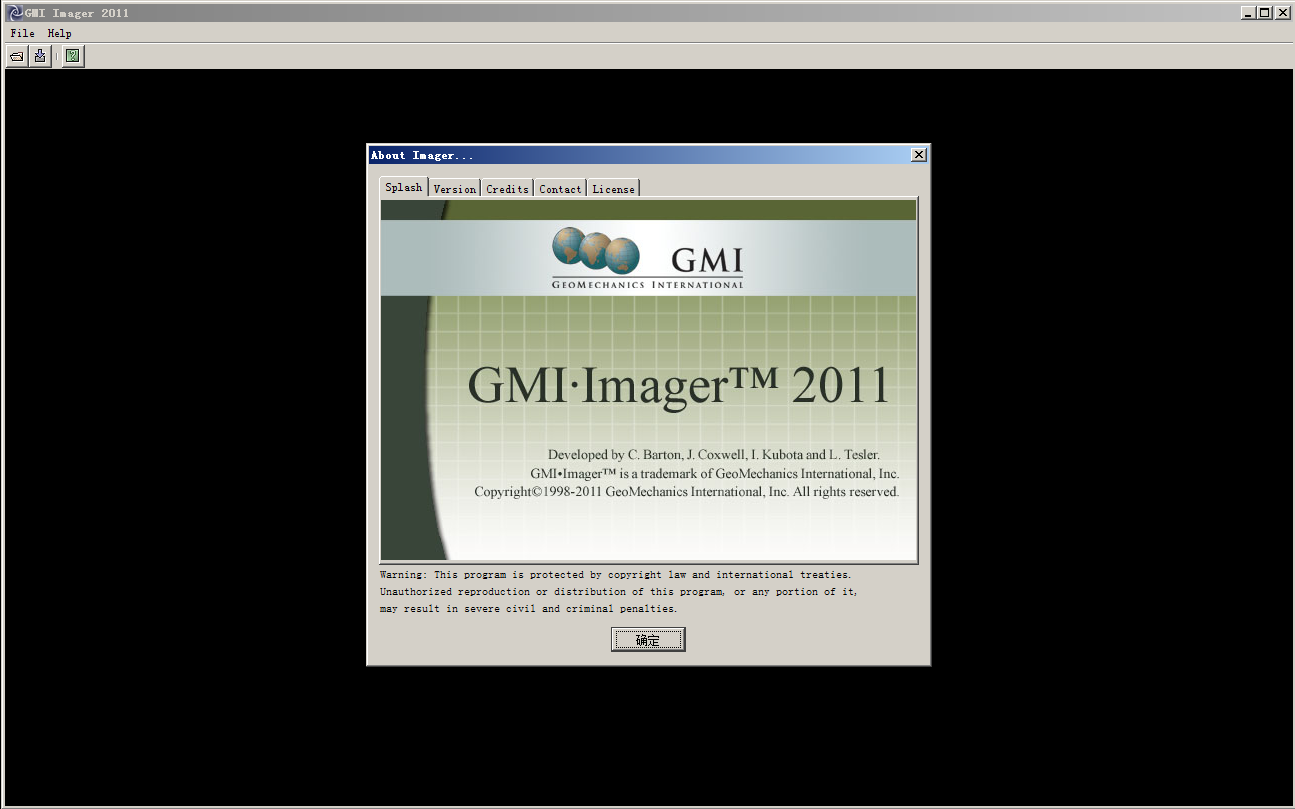Viewport: 1295px width, 809px height.
Task: Click the GMI Imager title bar app icon
Action: coord(15,13)
